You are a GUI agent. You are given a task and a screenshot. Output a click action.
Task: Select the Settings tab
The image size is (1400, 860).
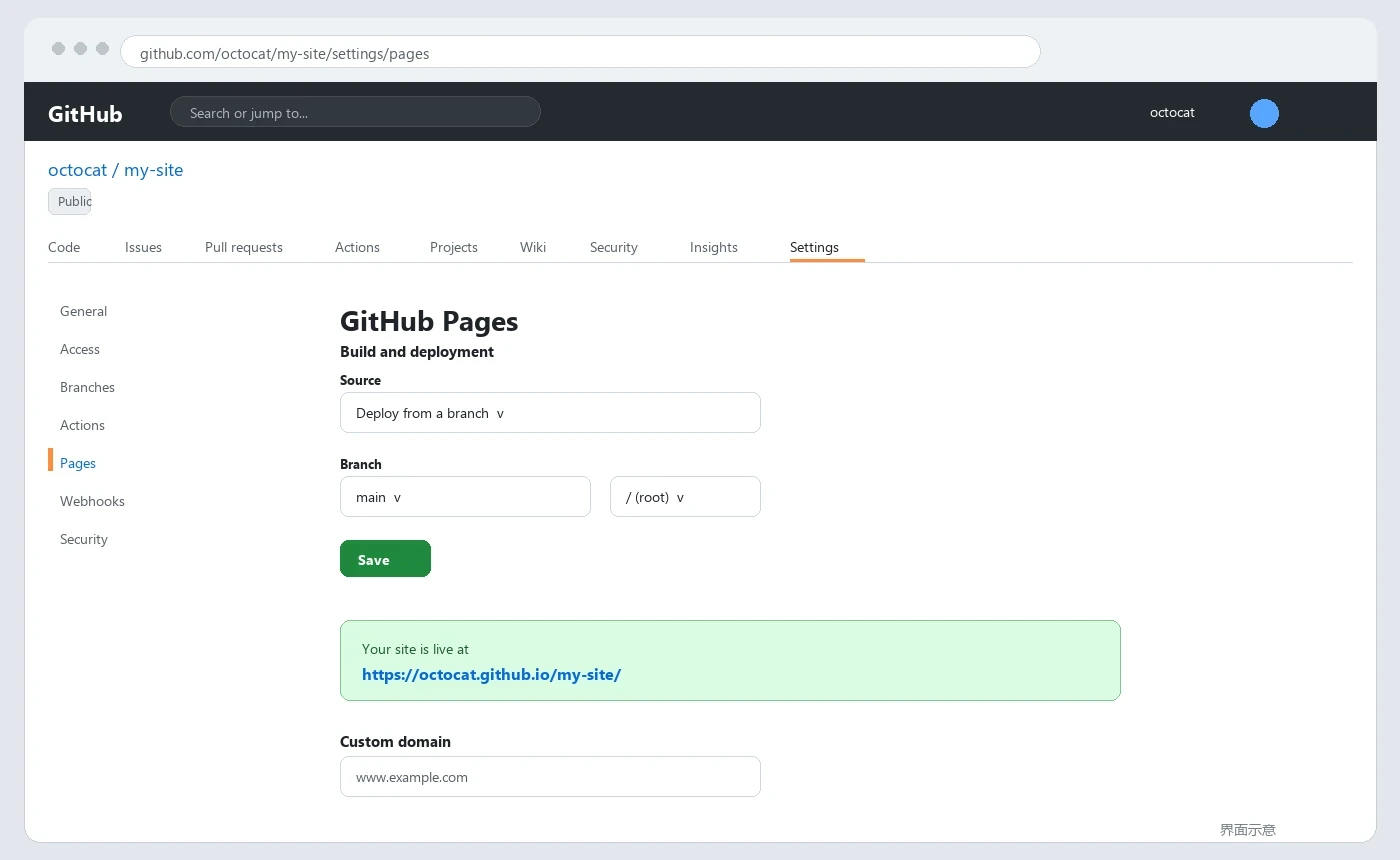[x=814, y=247]
